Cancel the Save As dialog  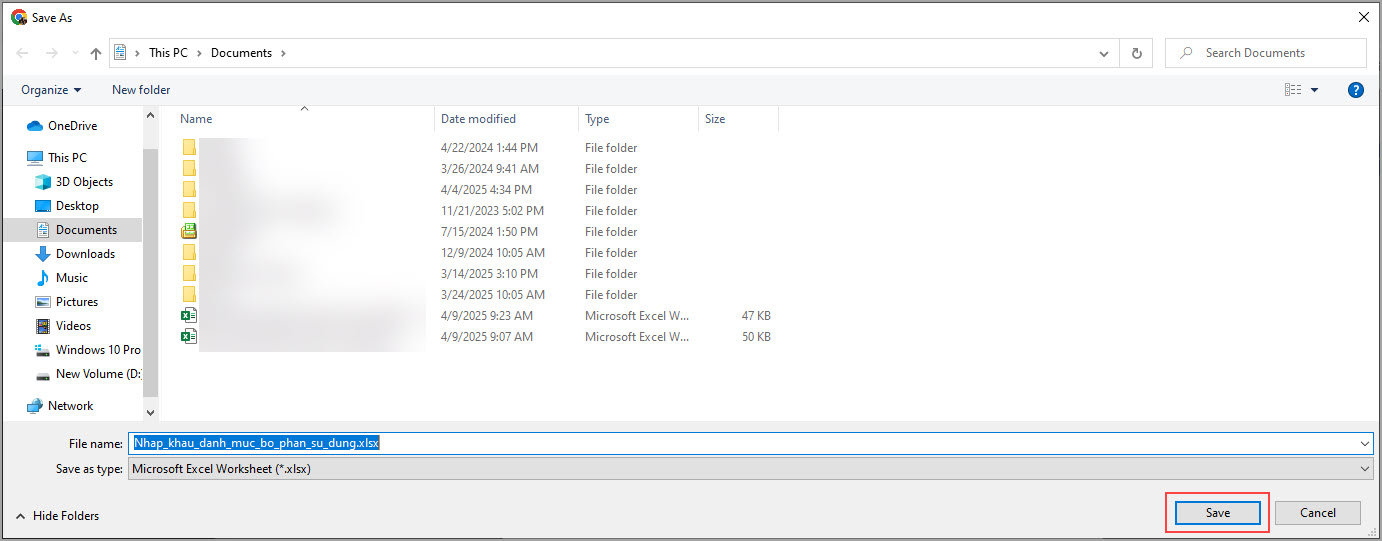1317,513
